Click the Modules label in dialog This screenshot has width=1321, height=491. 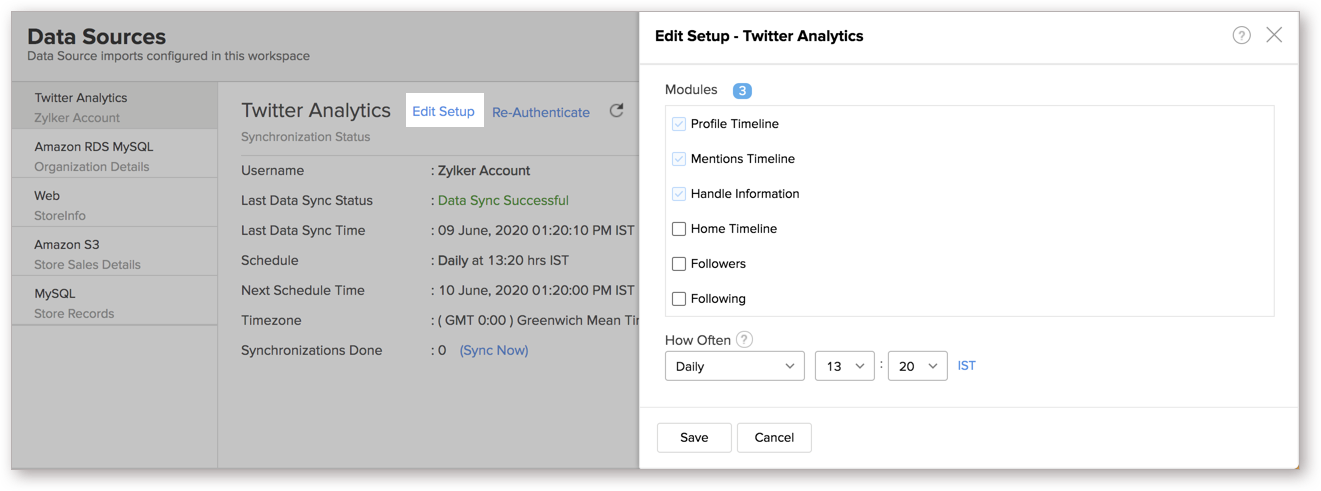pyautogui.click(x=691, y=90)
